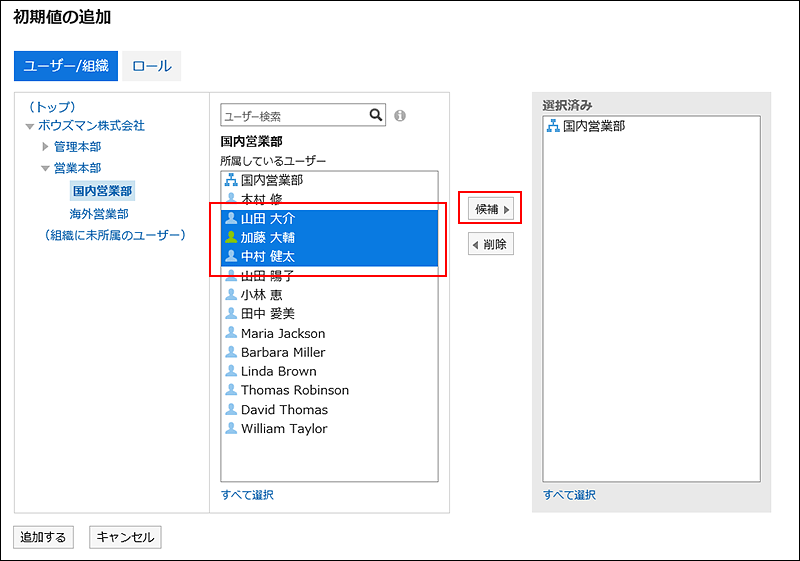This screenshot has width=800, height=561.
Task: Select user Maria Jackson in list
Action: 282,333
